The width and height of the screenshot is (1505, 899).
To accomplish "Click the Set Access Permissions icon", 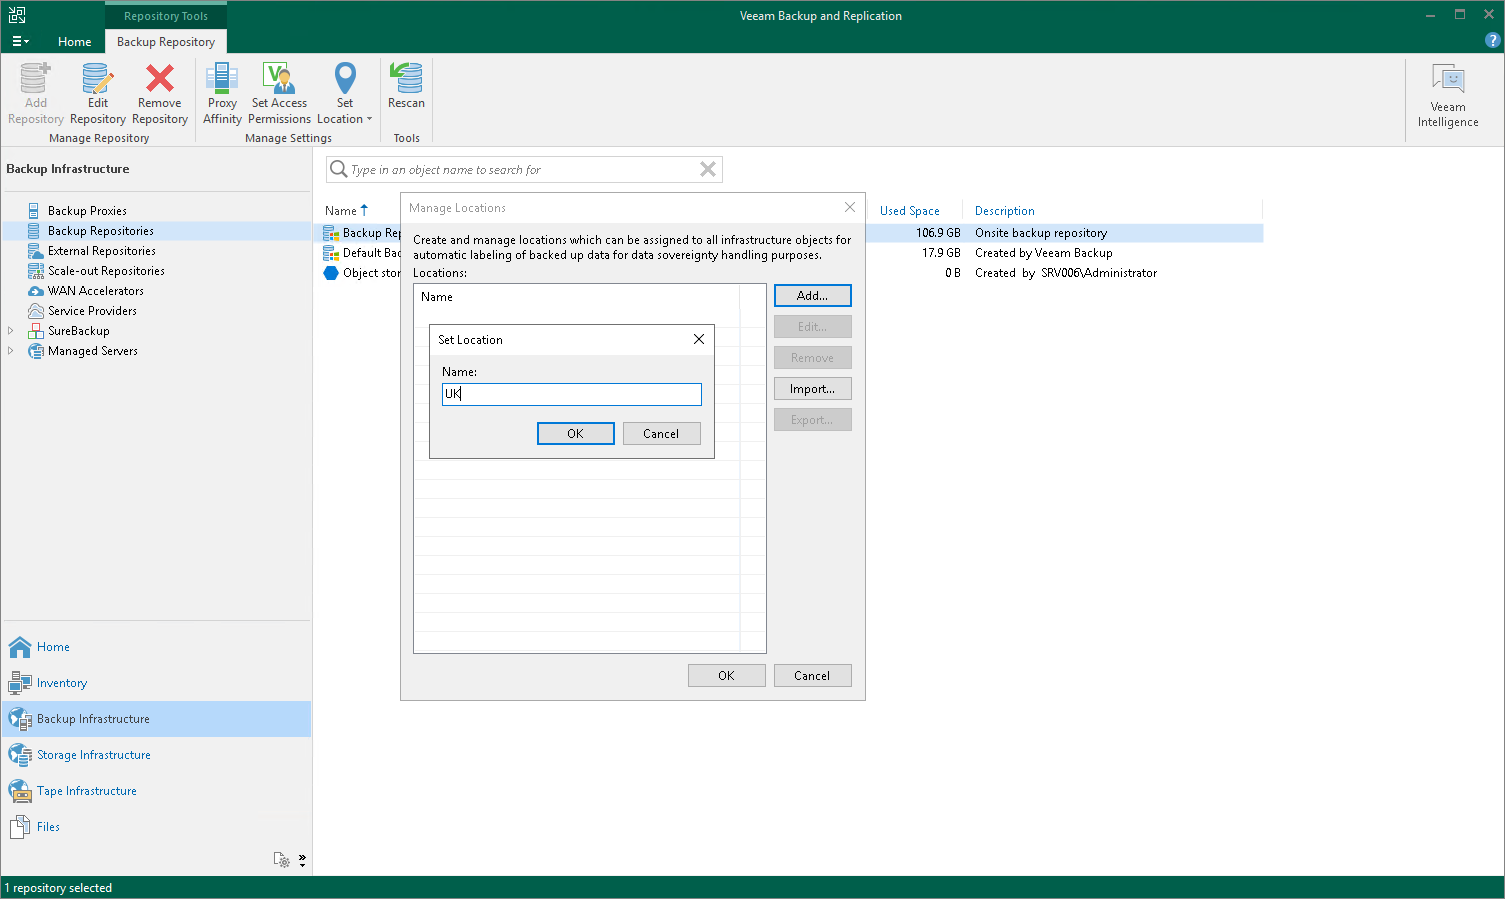I will tap(279, 90).
